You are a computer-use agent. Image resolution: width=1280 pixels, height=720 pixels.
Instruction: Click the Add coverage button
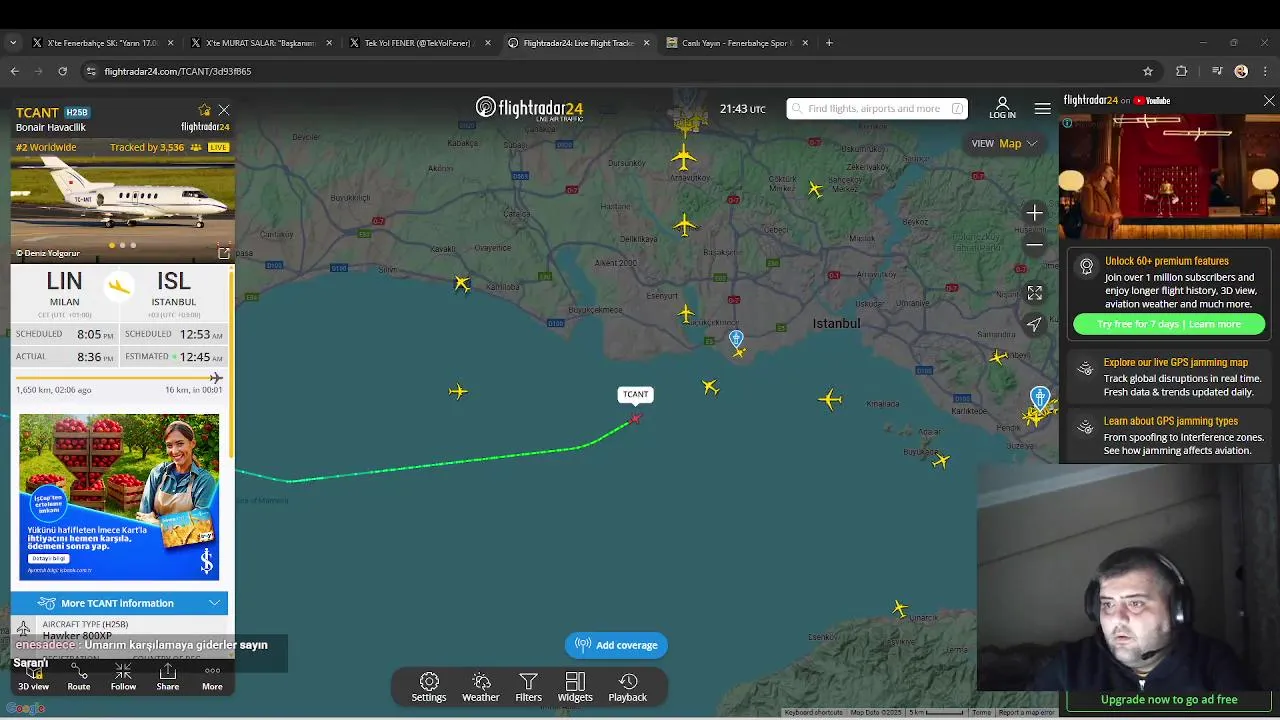pos(616,645)
